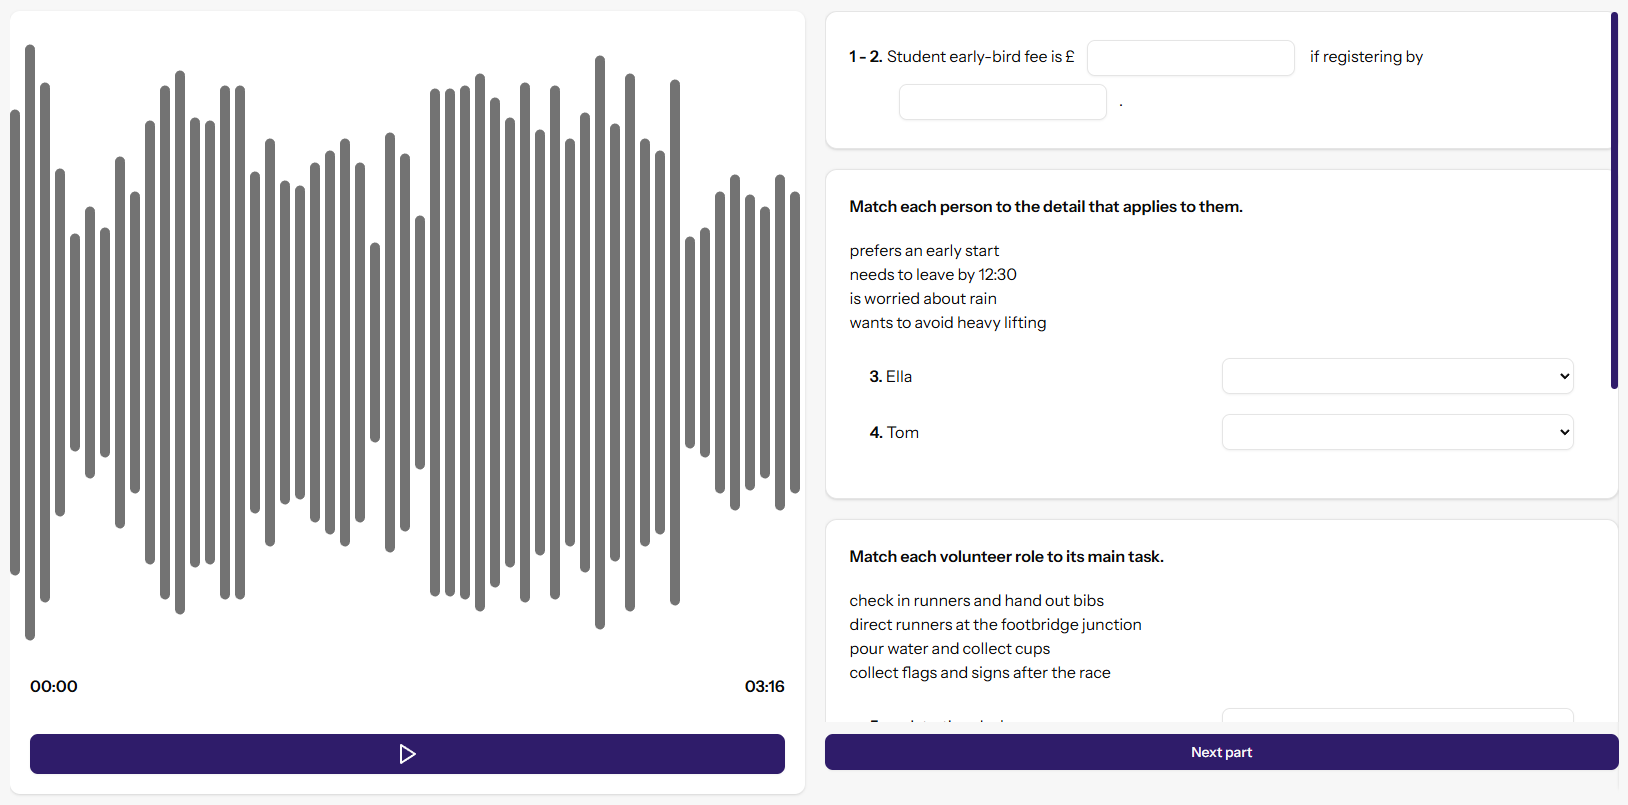1628x805 pixels.
Task: Expand the partially visible volunteer role dropdown
Action: (1397, 715)
